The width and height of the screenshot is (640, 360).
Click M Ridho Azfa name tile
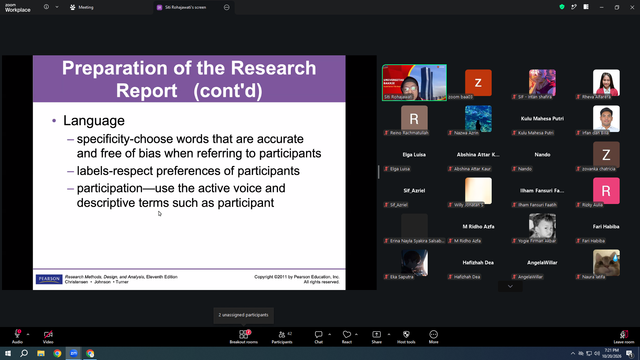(478, 227)
